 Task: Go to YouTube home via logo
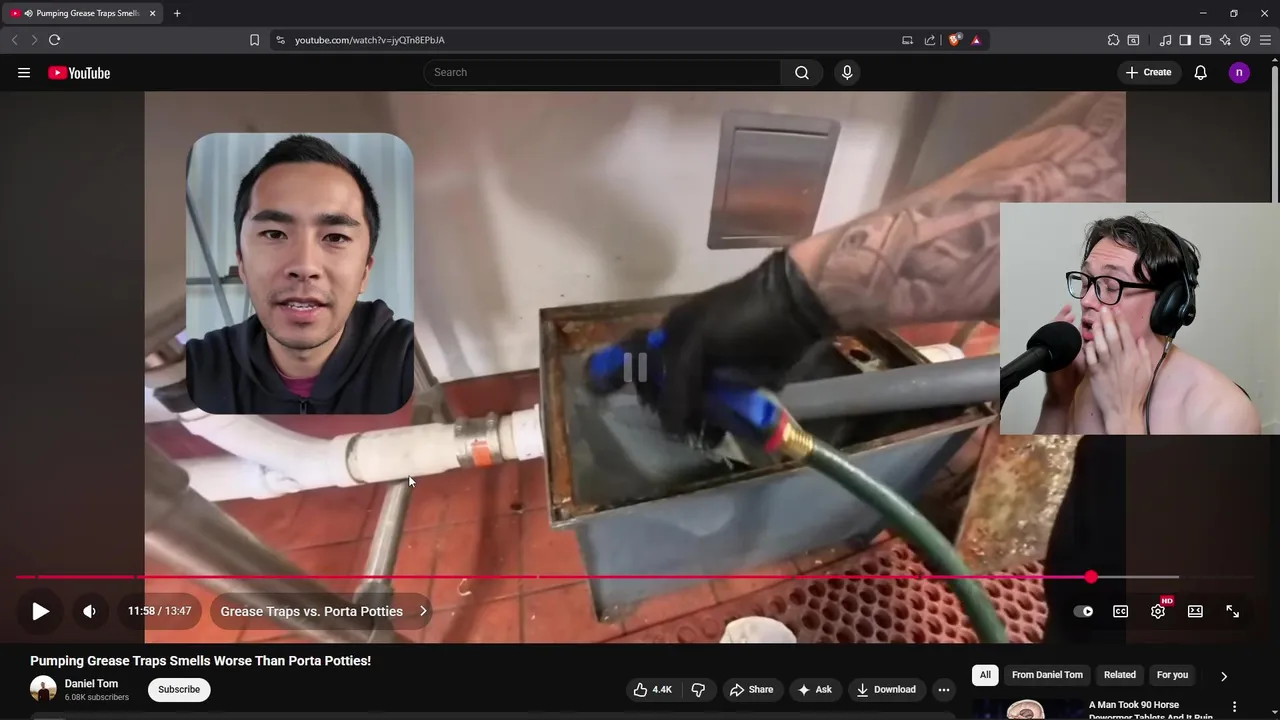79,73
